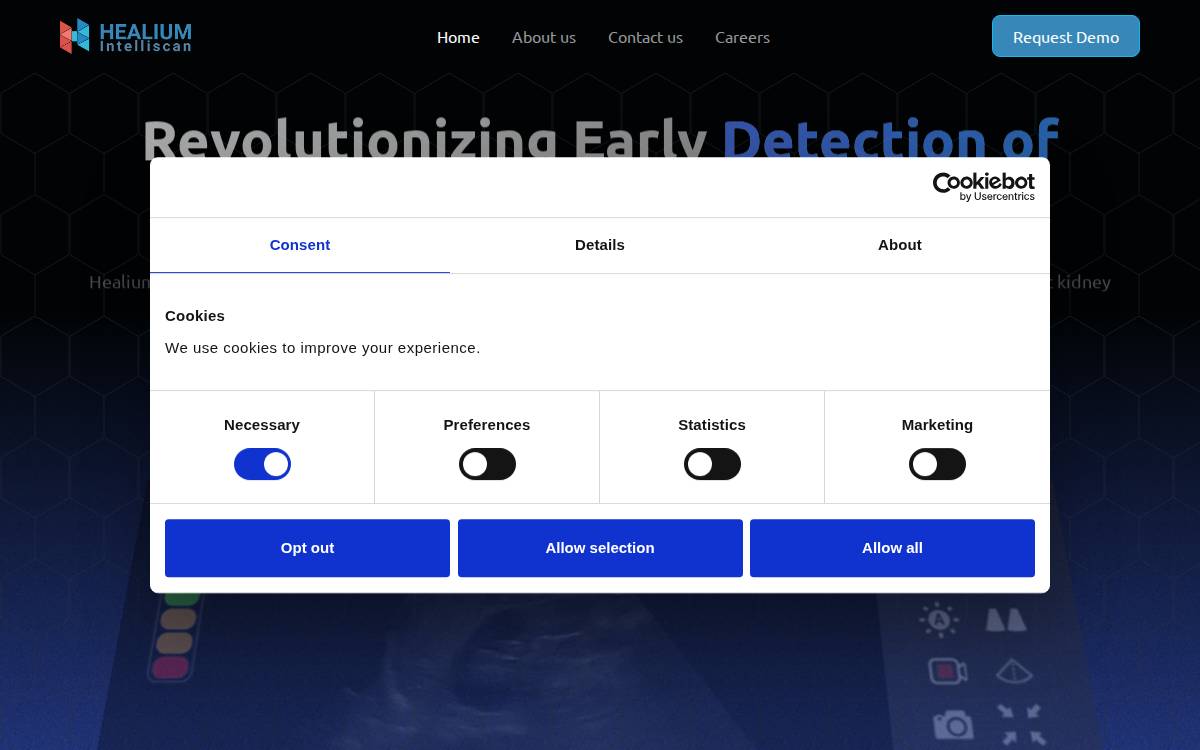Screen dimensions: 1200x750
Task: Click the text "We use cookies to improve your experience."
Action: tap(322, 348)
